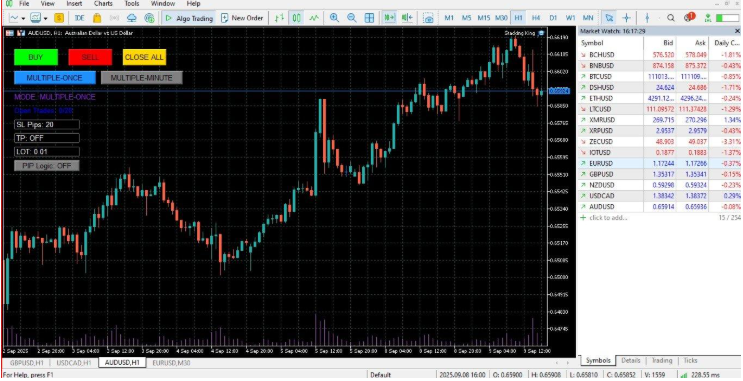Click the New Order toolbar button
The height and width of the screenshot is (381, 743).
[242, 18]
